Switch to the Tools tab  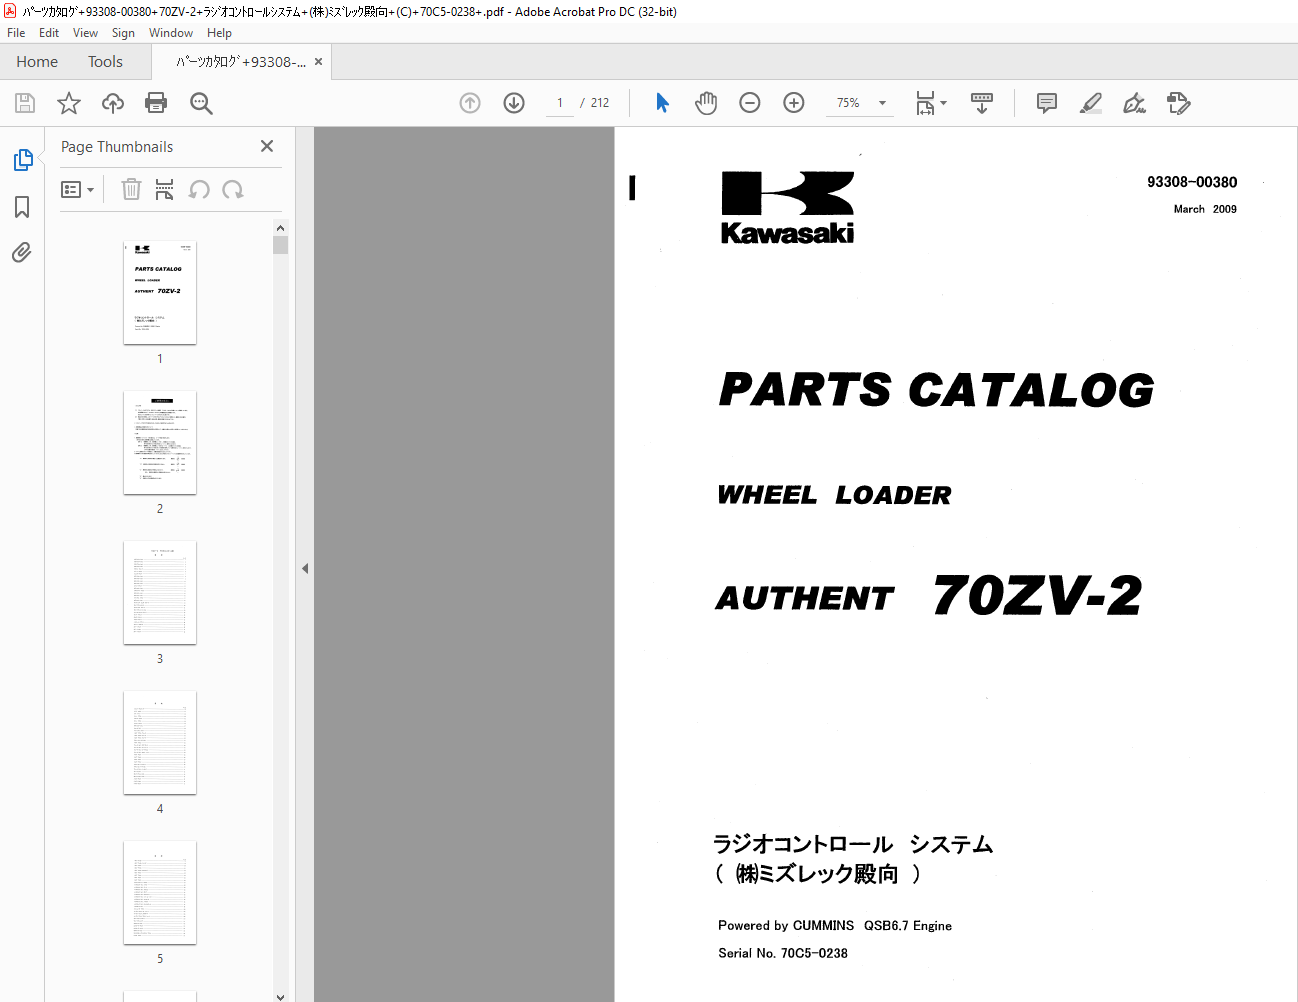(x=105, y=62)
